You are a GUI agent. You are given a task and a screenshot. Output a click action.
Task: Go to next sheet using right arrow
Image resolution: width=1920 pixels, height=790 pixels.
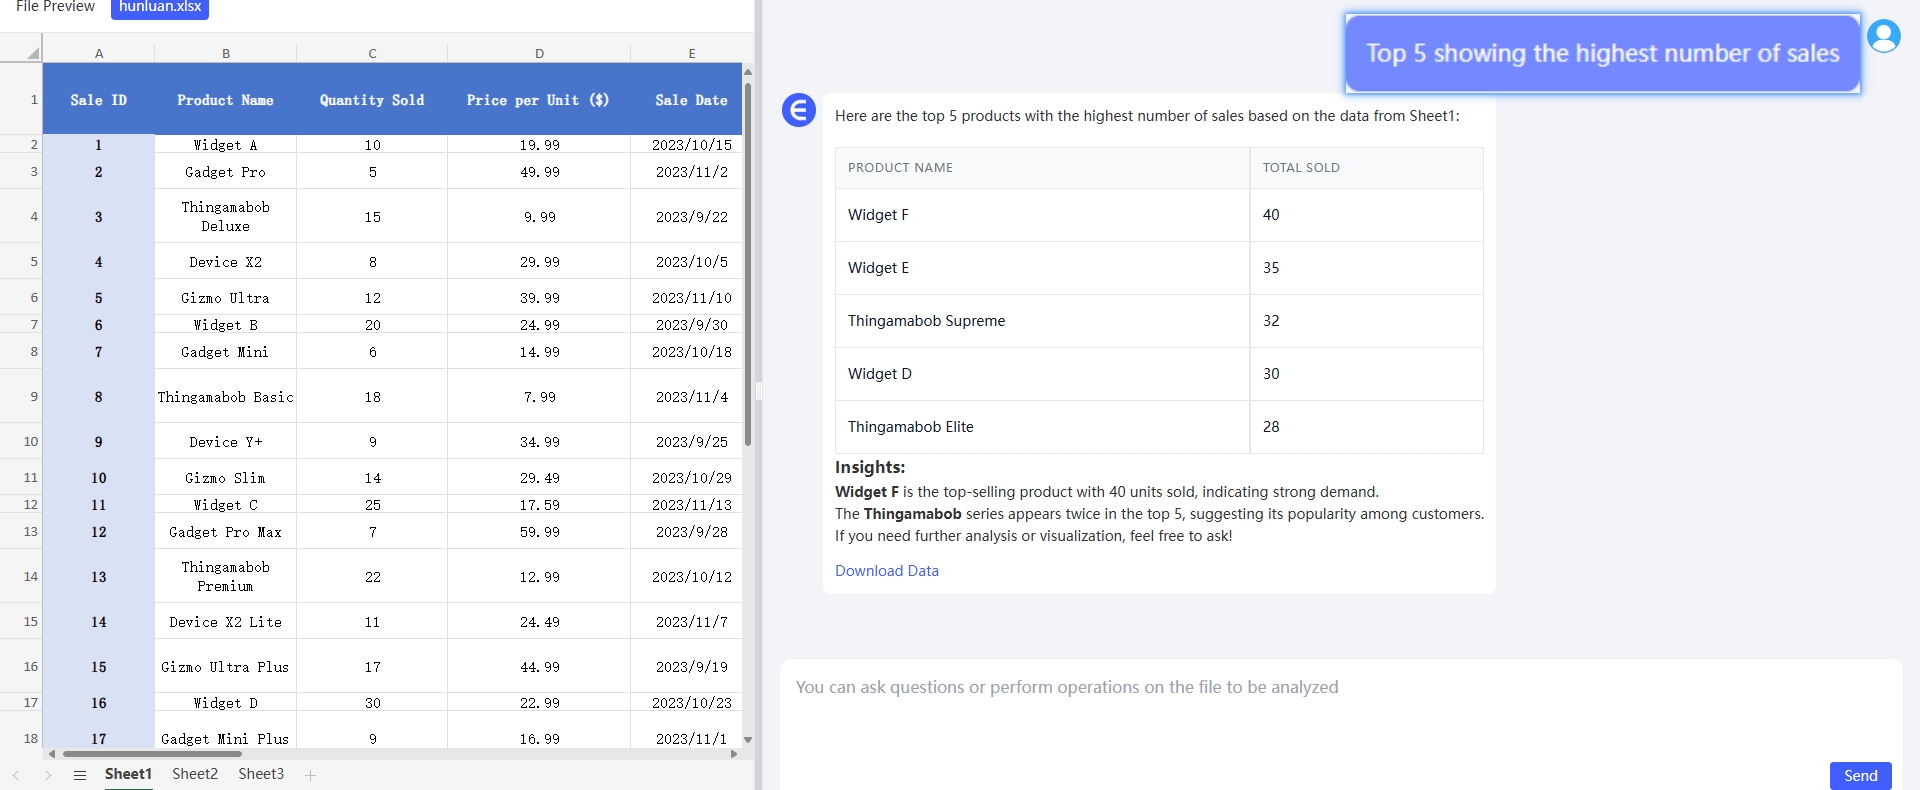(47, 775)
